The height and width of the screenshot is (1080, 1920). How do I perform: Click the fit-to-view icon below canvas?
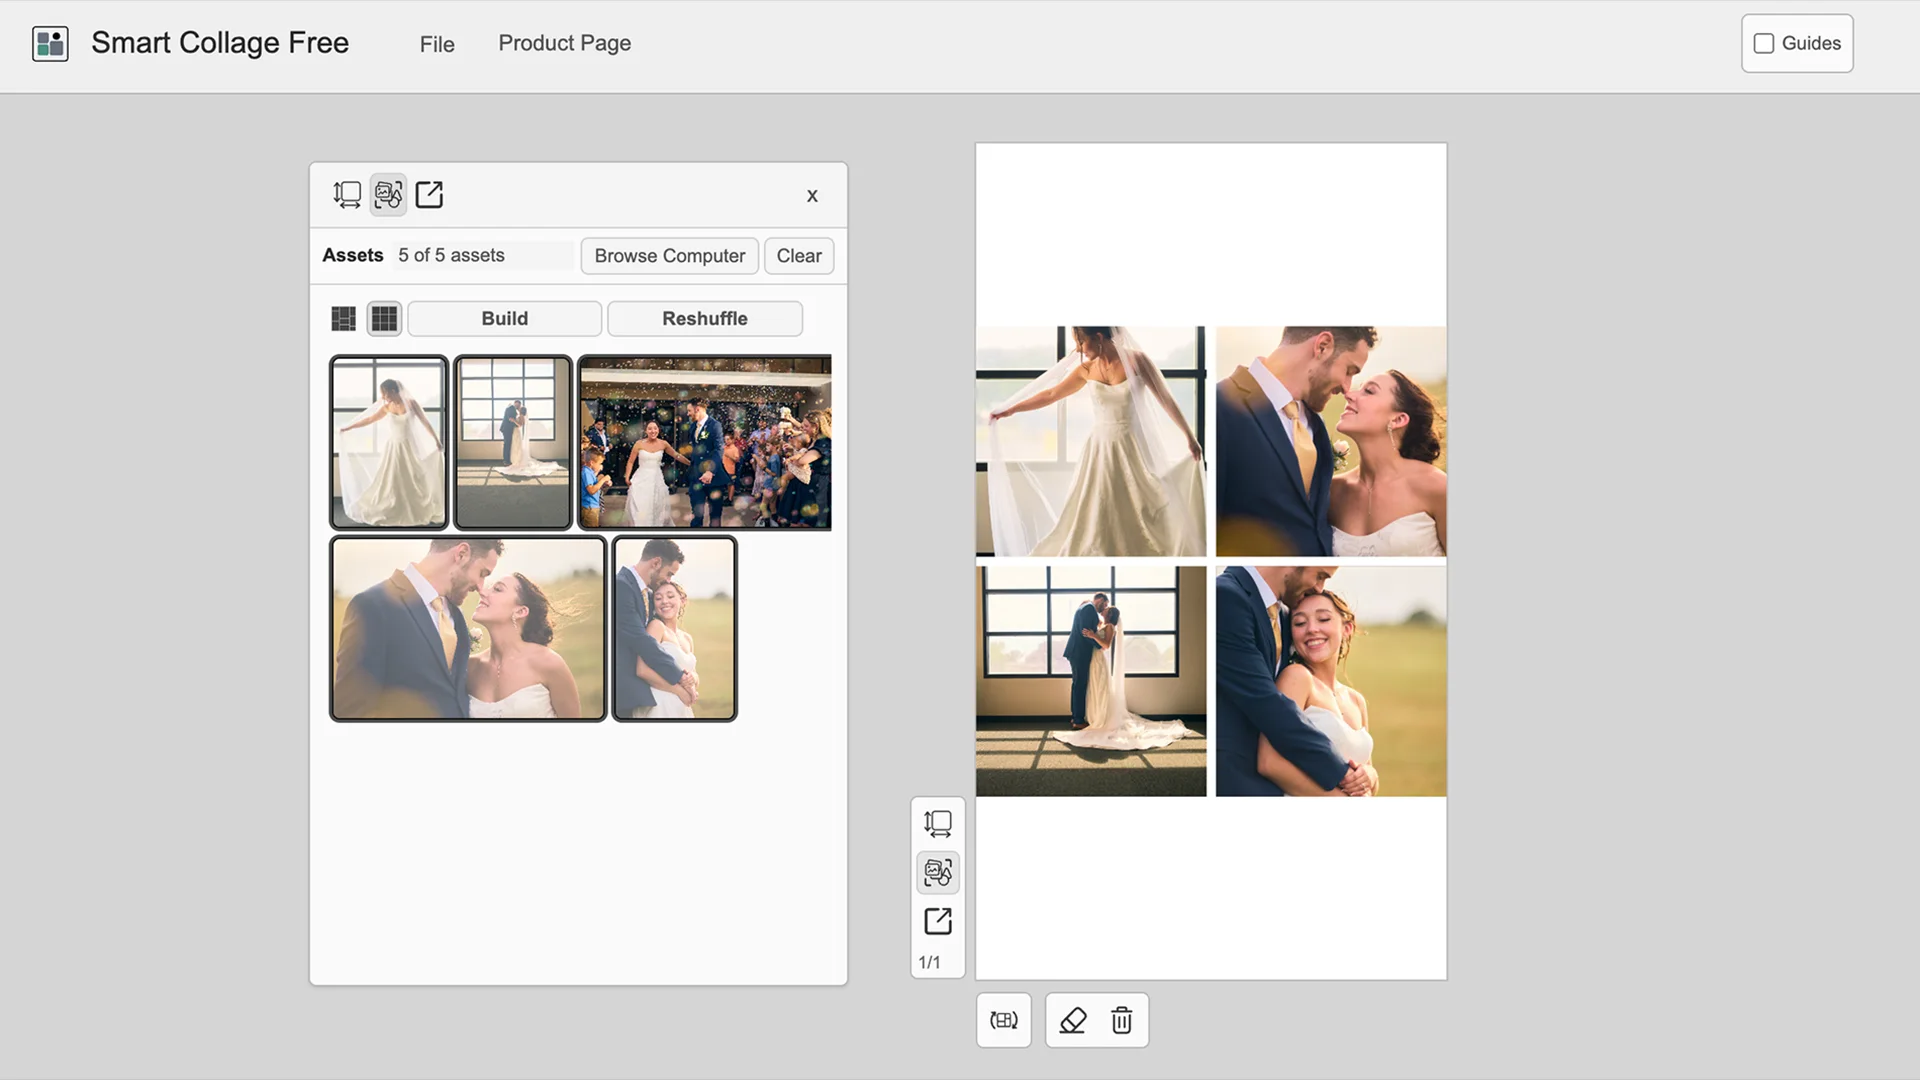[1004, 1020]
